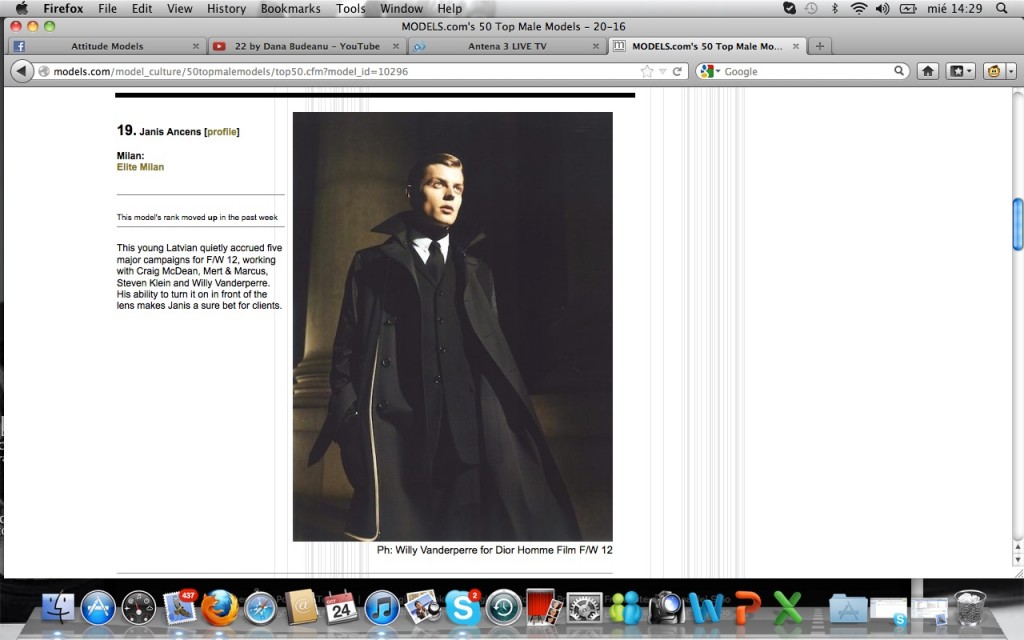
Task: Expand the Google search engine selector
Action: [708, 71]
